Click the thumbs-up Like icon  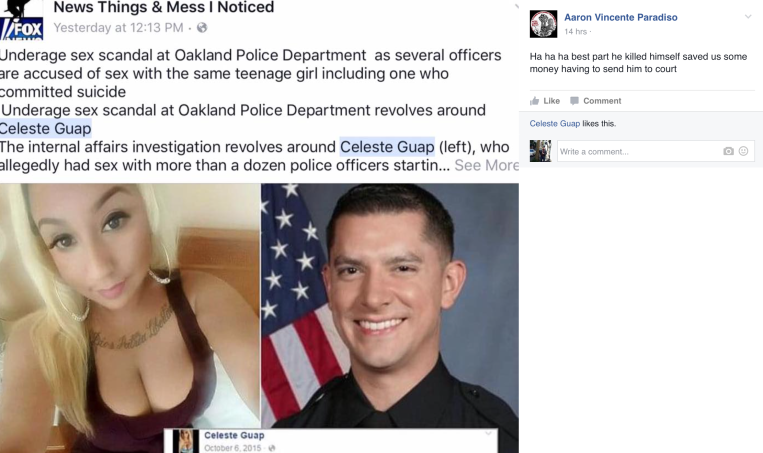534,101
